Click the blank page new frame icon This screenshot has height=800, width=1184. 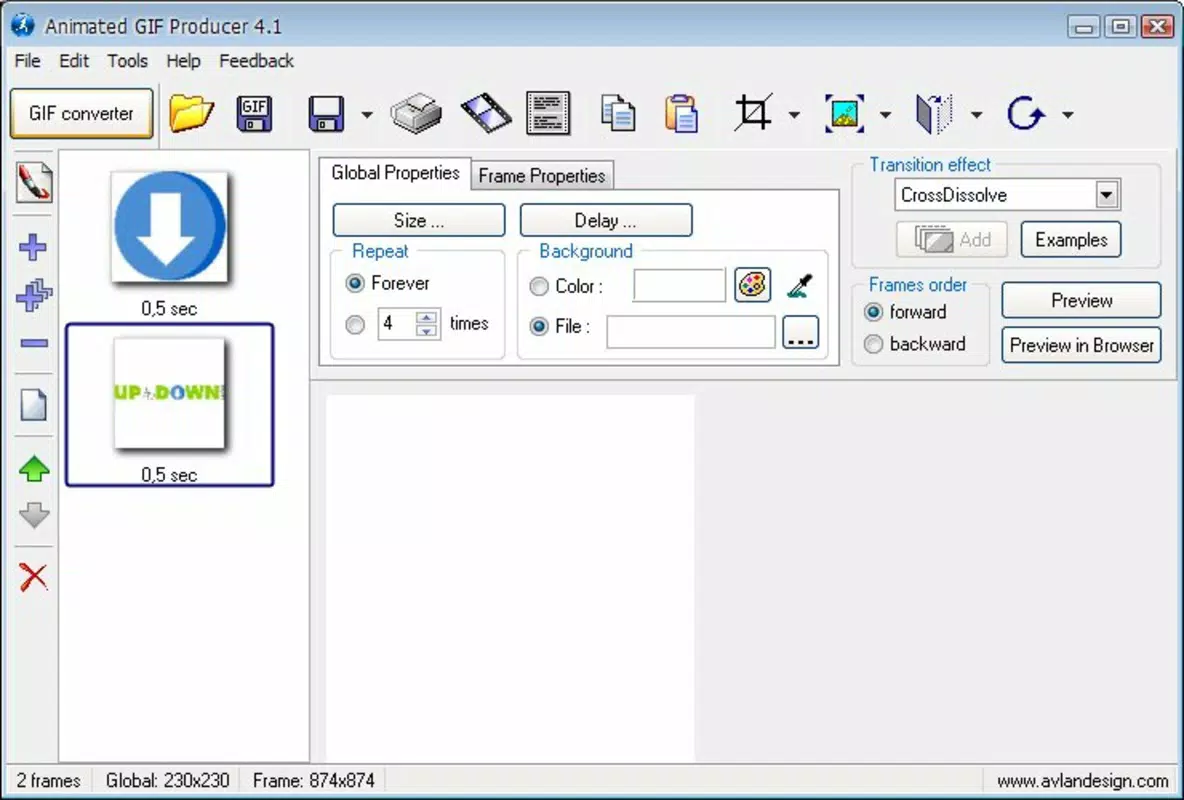[33, 405]
